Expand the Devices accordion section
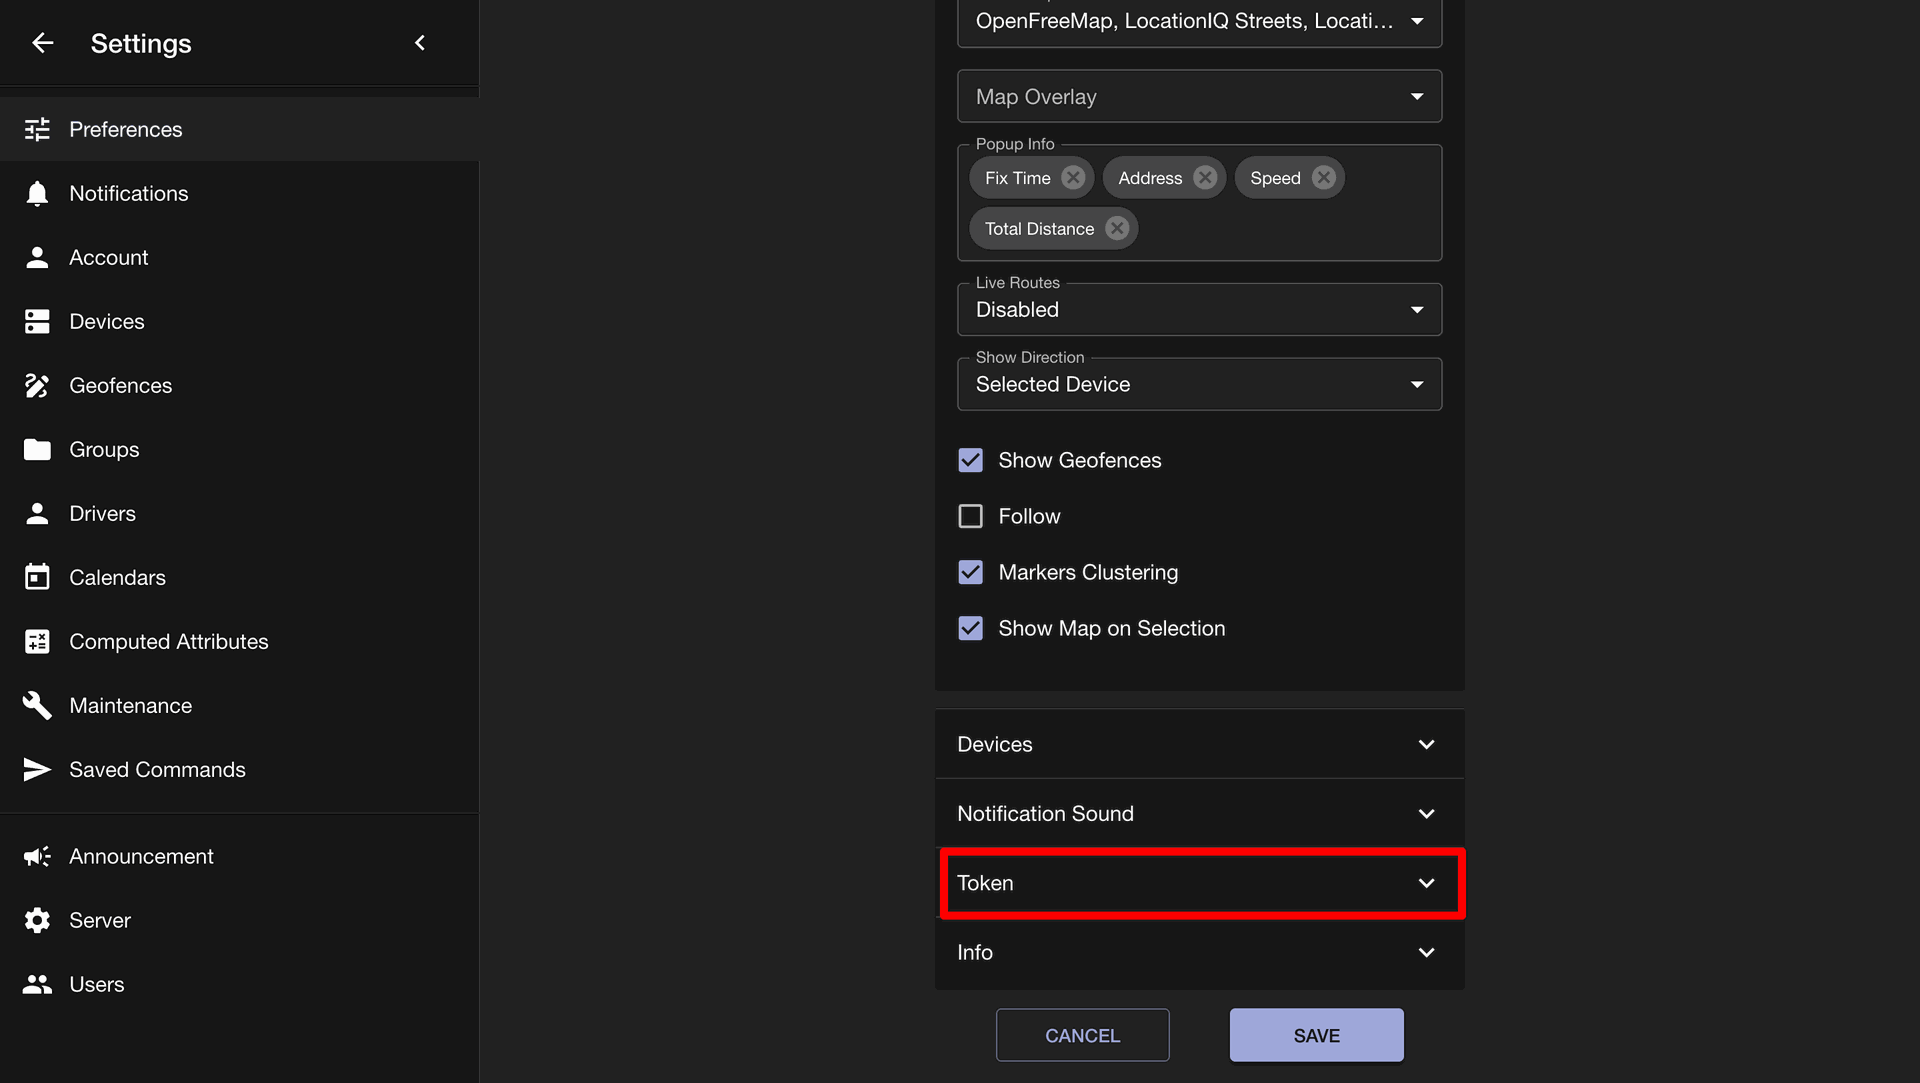The image size is (1920, 1083). [1199, 744]
